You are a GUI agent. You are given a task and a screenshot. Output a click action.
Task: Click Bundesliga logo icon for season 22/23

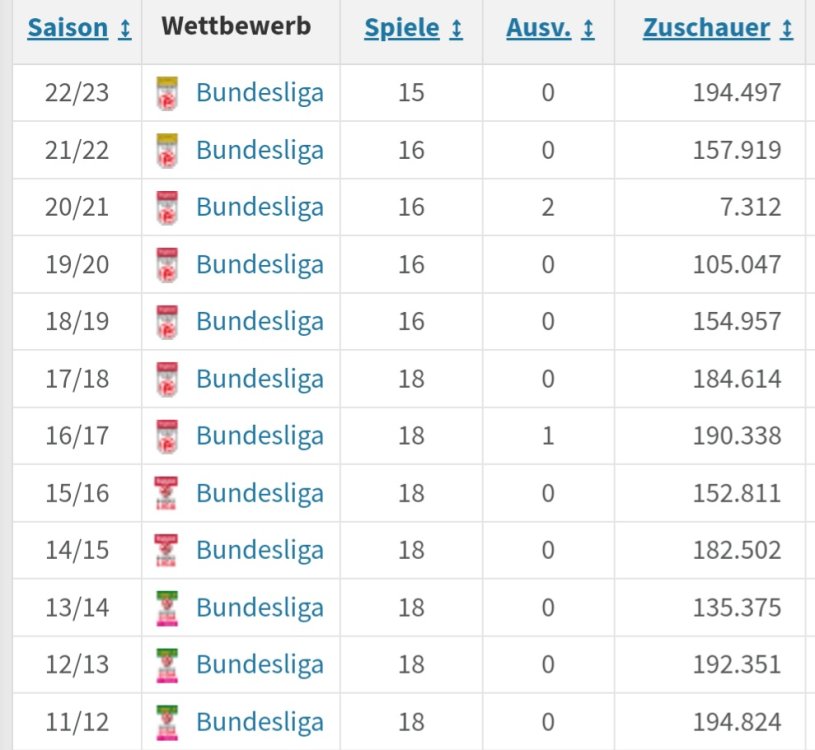[167, 94]
